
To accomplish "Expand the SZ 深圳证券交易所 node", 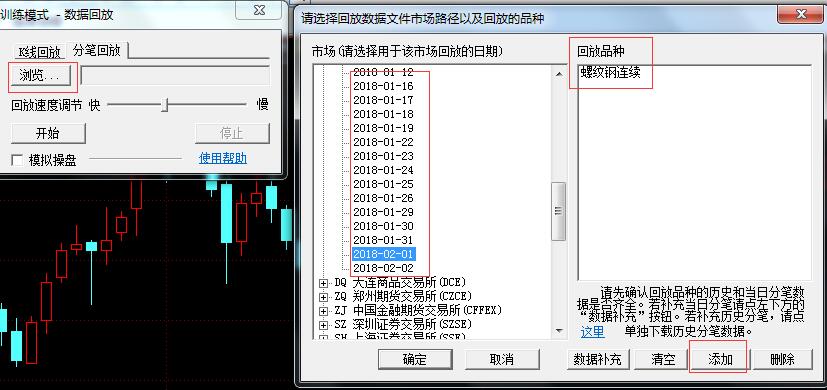I will pyautogui.click(x=323, y=325).
